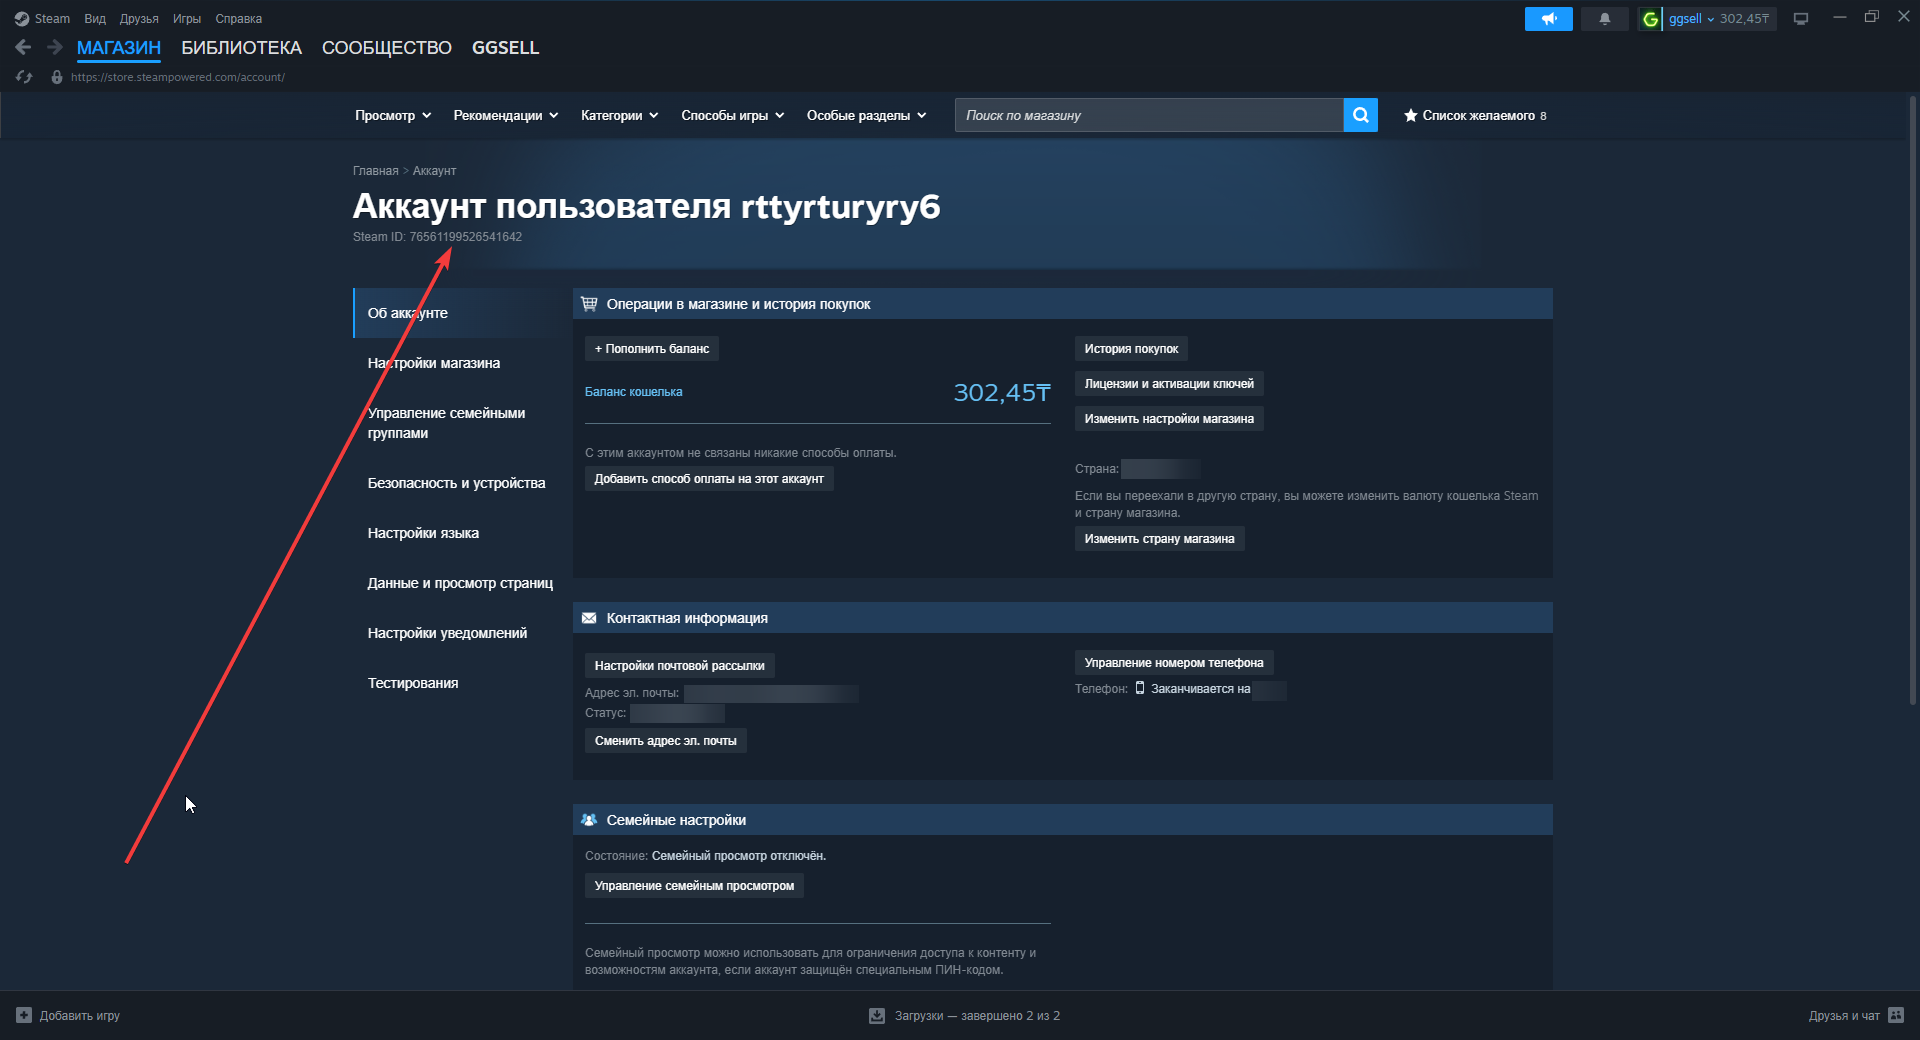Click Сменить адрес эл. почты
The width and height of the screenshot is (1920, 1040).
(x=665, y=741)
